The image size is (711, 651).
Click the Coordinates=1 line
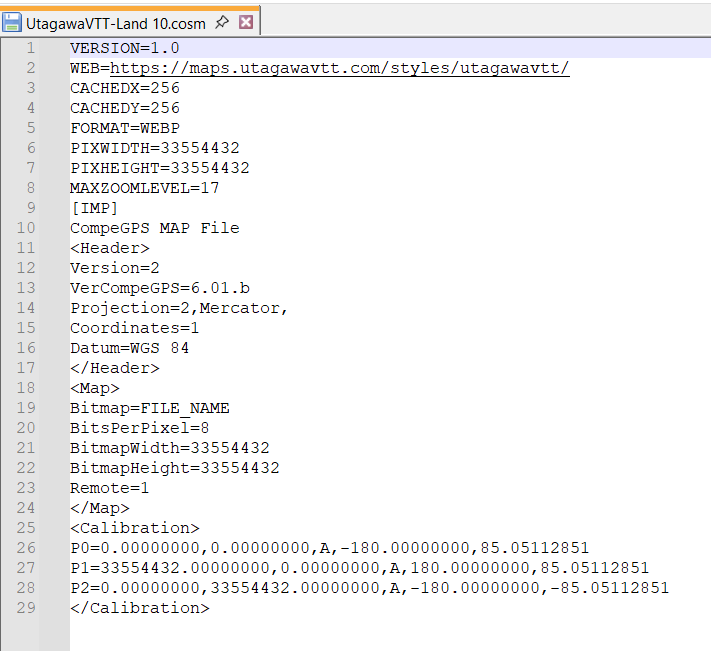click(x=135, y=328)
